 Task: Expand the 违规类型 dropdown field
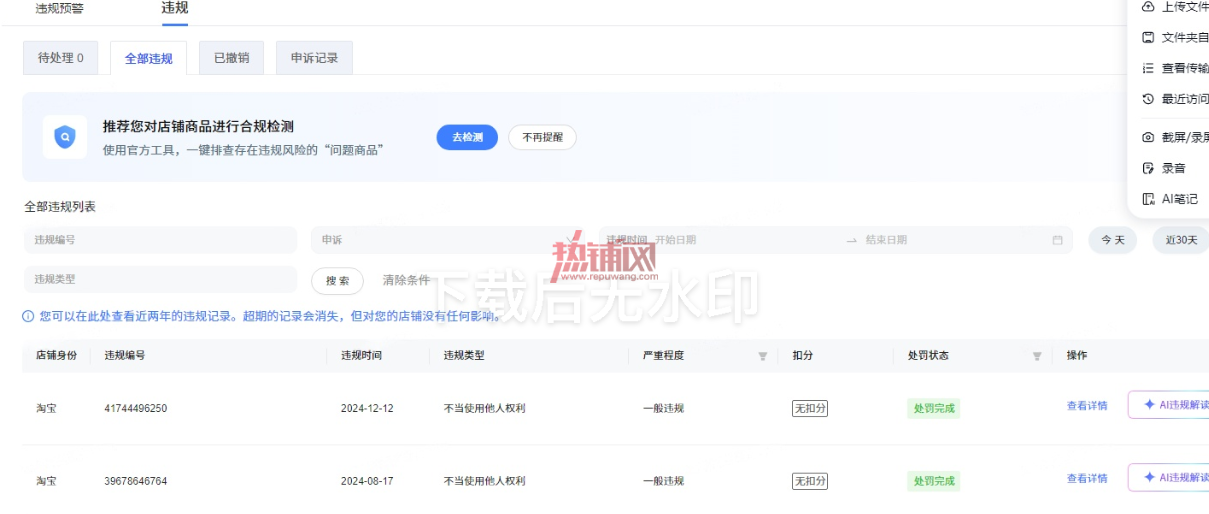[160, 279]
